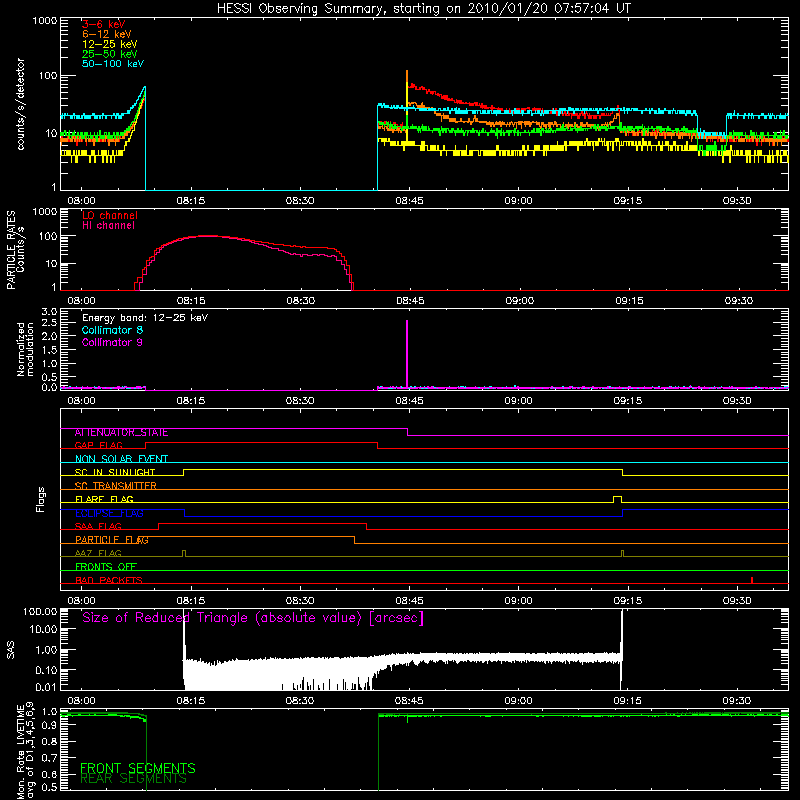Image resolution: width=800 pixels, height=800 pixels.
Task: Click the magenta Collimator 9 modulation spike
Action: pos(407,353)
